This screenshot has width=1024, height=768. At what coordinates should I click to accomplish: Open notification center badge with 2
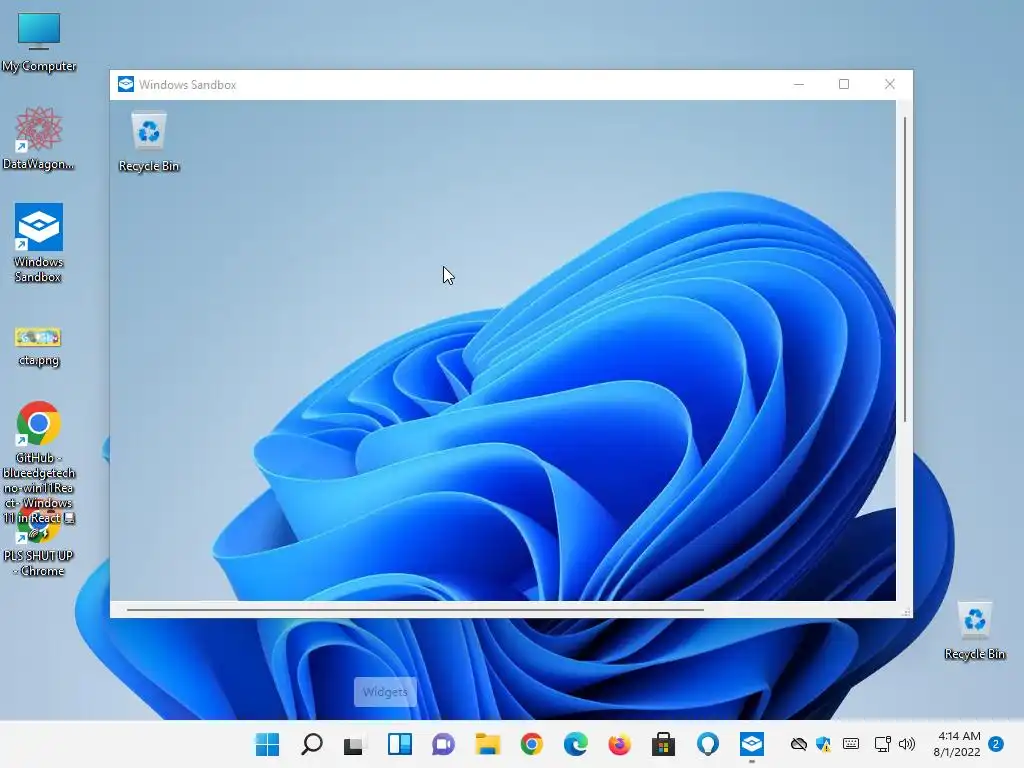pos(996,744)
